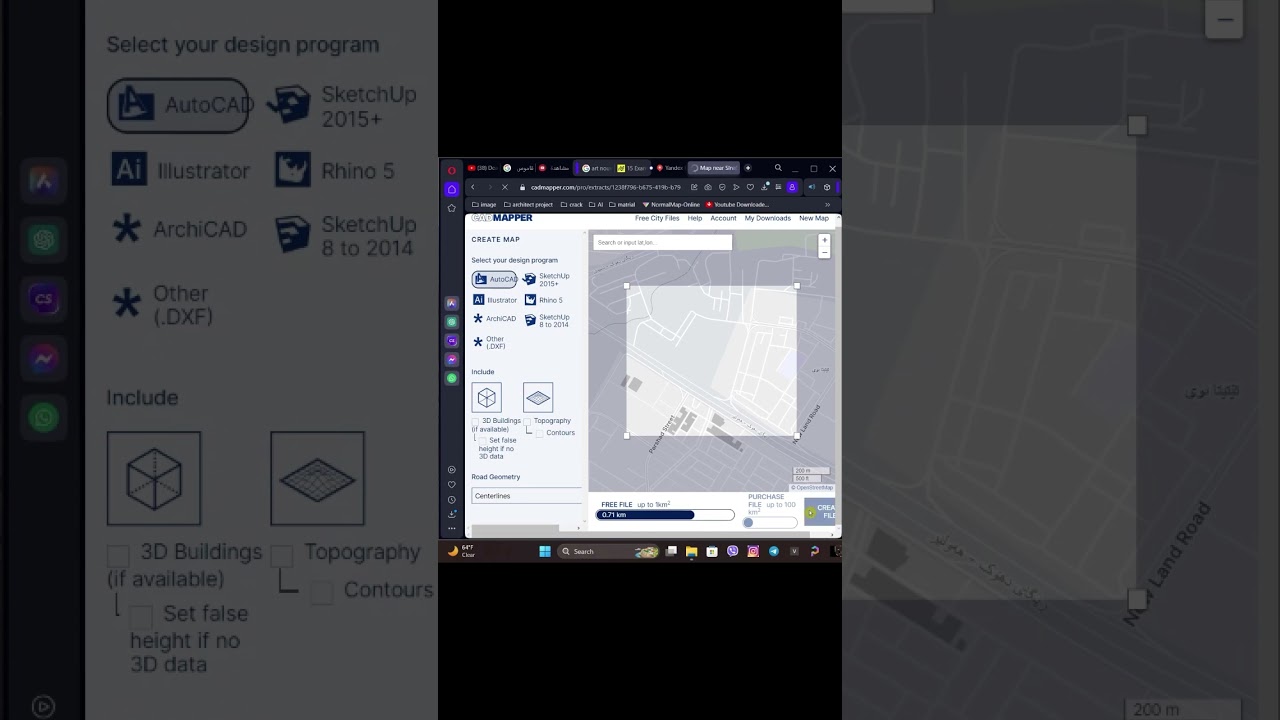Screen dimensions: 1280x720
Task: Zoom in on the map
Action: click(824, 240)
